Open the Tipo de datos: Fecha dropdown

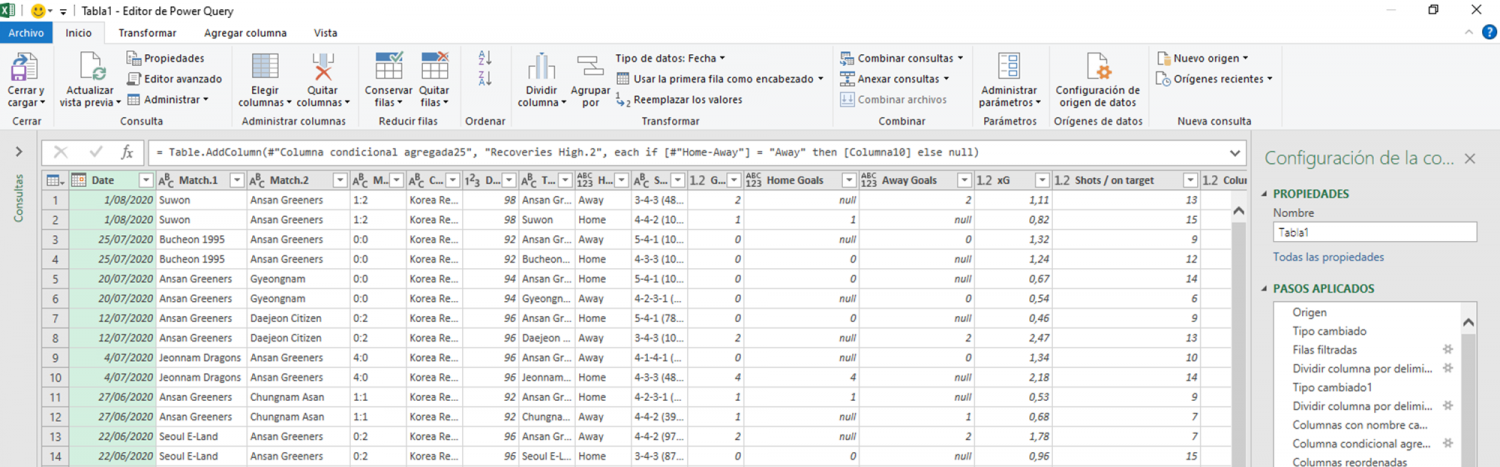pos(670,59)
